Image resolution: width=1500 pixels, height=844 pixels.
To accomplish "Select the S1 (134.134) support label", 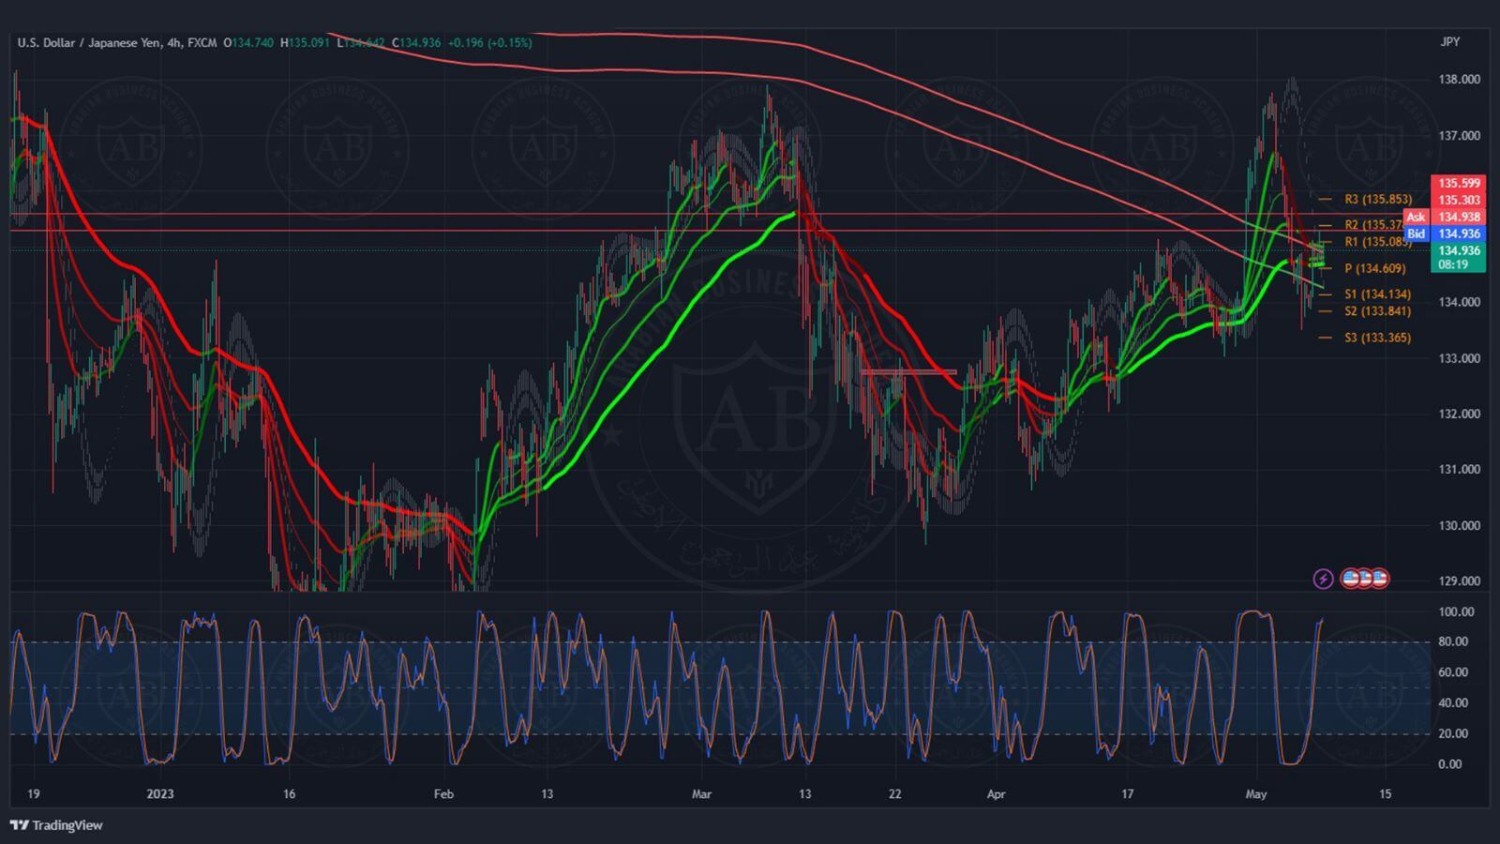I will [x=1378, y=294].
